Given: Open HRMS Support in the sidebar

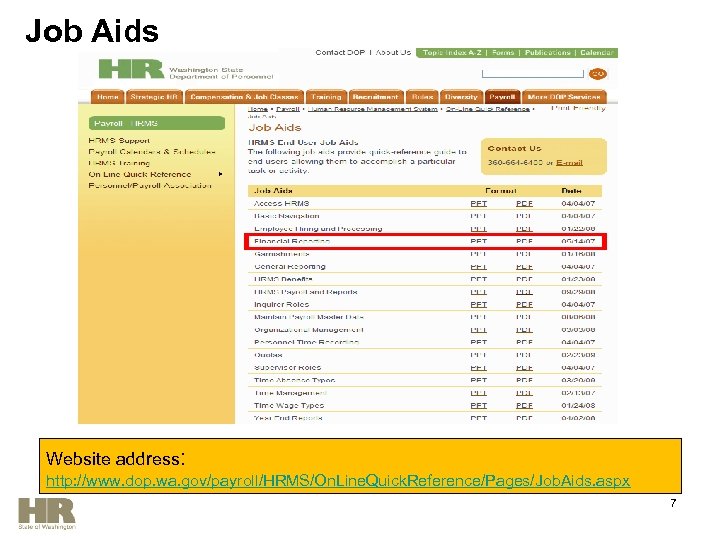Looking at the screenshot, I should pyautogui.click(x=119, y=141).
